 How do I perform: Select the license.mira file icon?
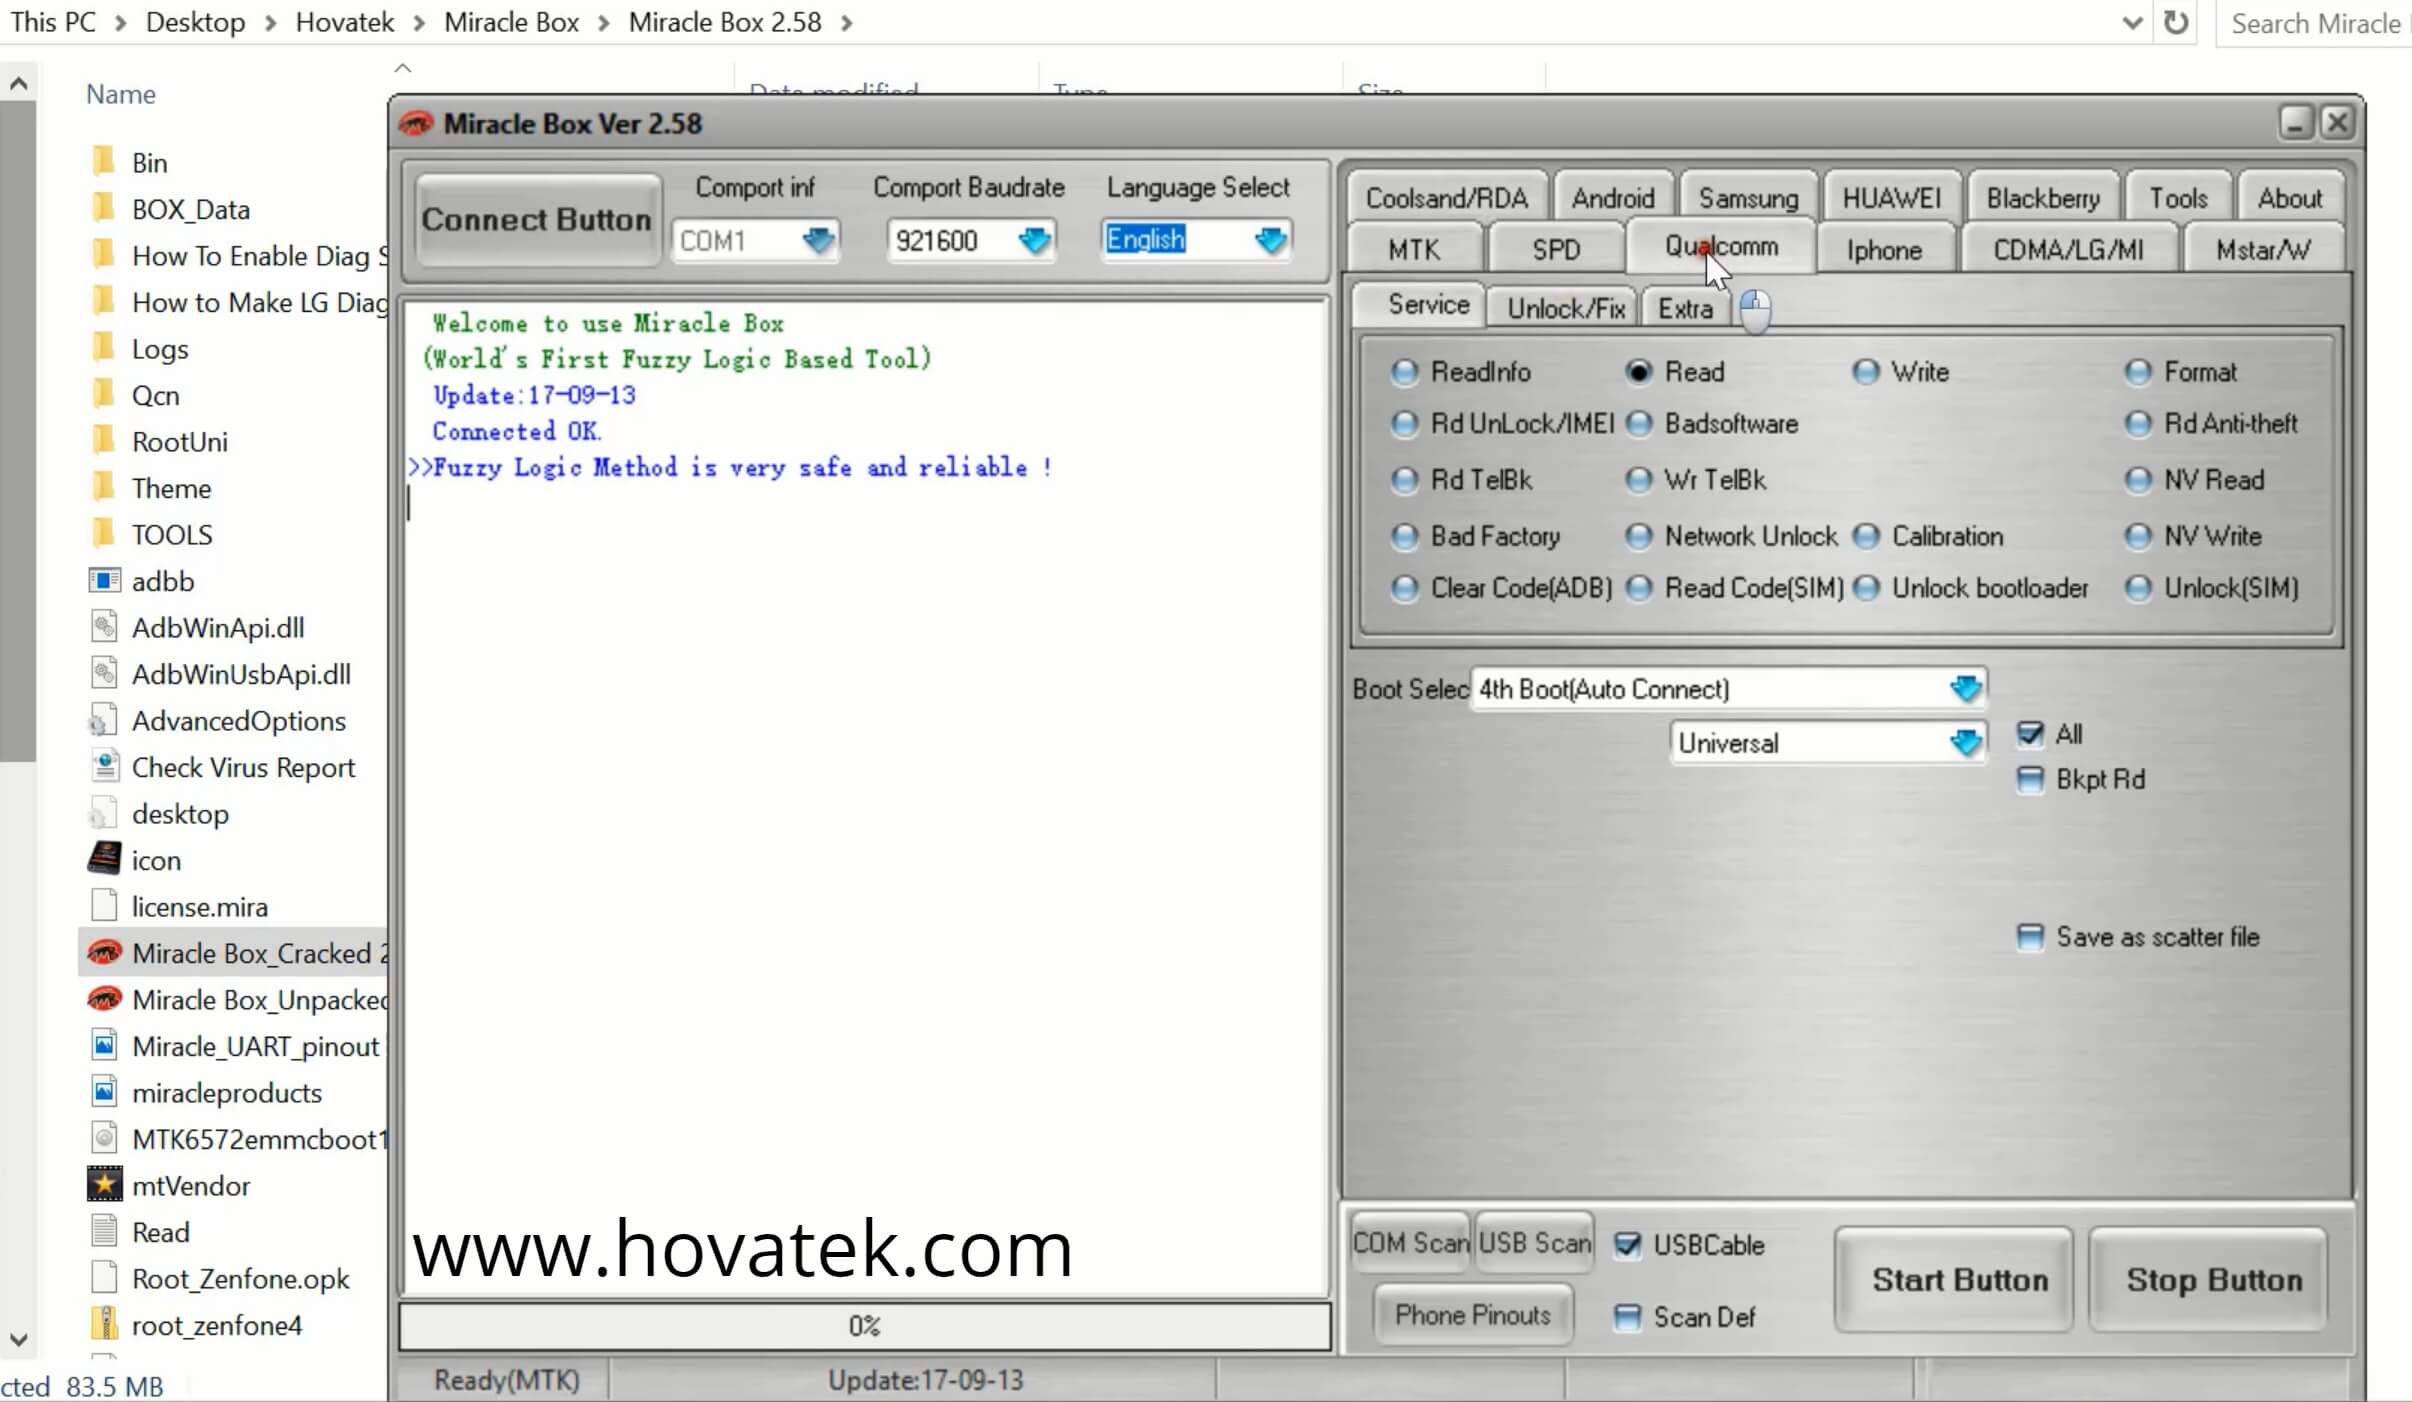[x=104, y=906]
